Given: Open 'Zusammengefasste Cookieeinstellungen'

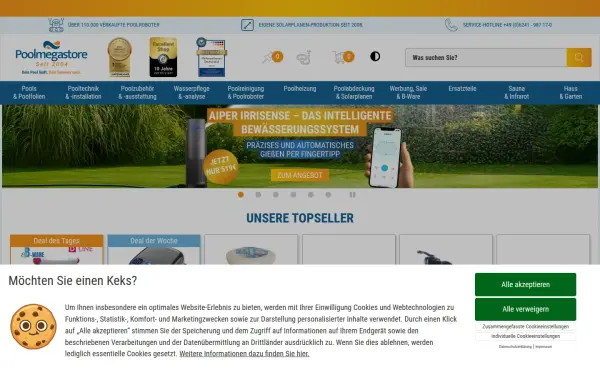Looking at the screenshot, I should click(525, 326).
